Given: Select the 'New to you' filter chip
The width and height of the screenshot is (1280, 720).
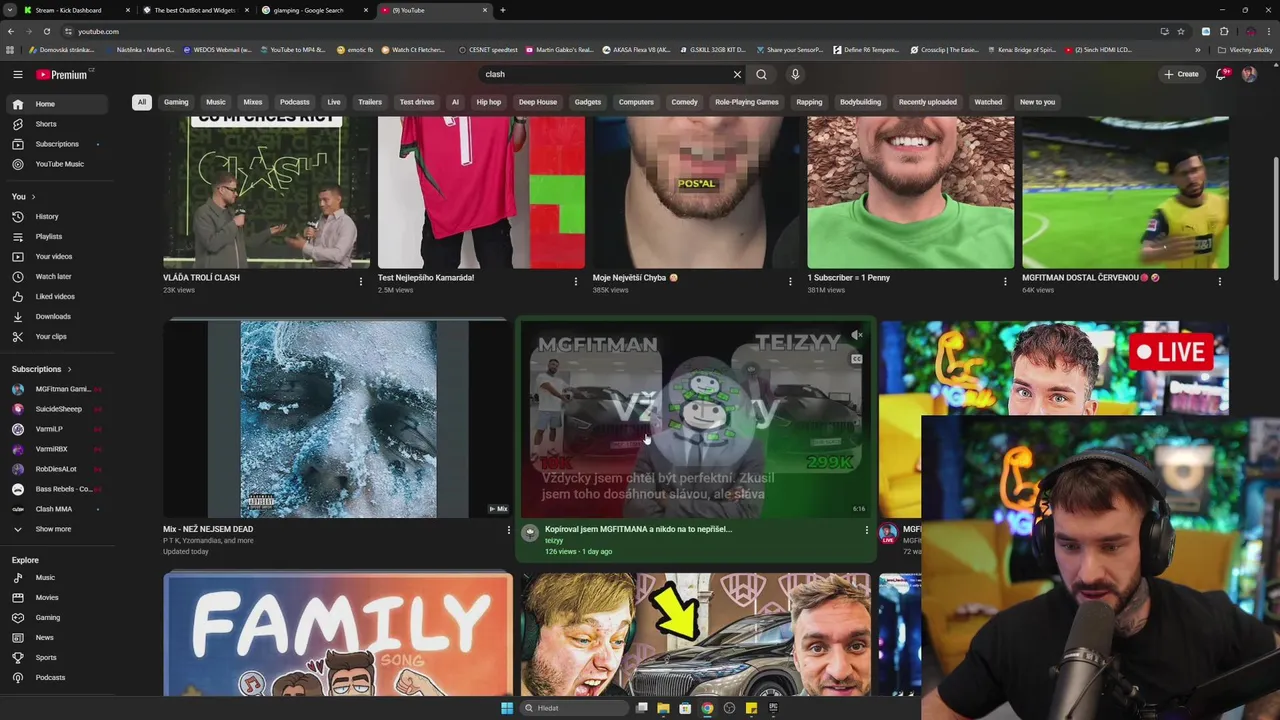Looking at the screenshot, I should point(1038,102).
